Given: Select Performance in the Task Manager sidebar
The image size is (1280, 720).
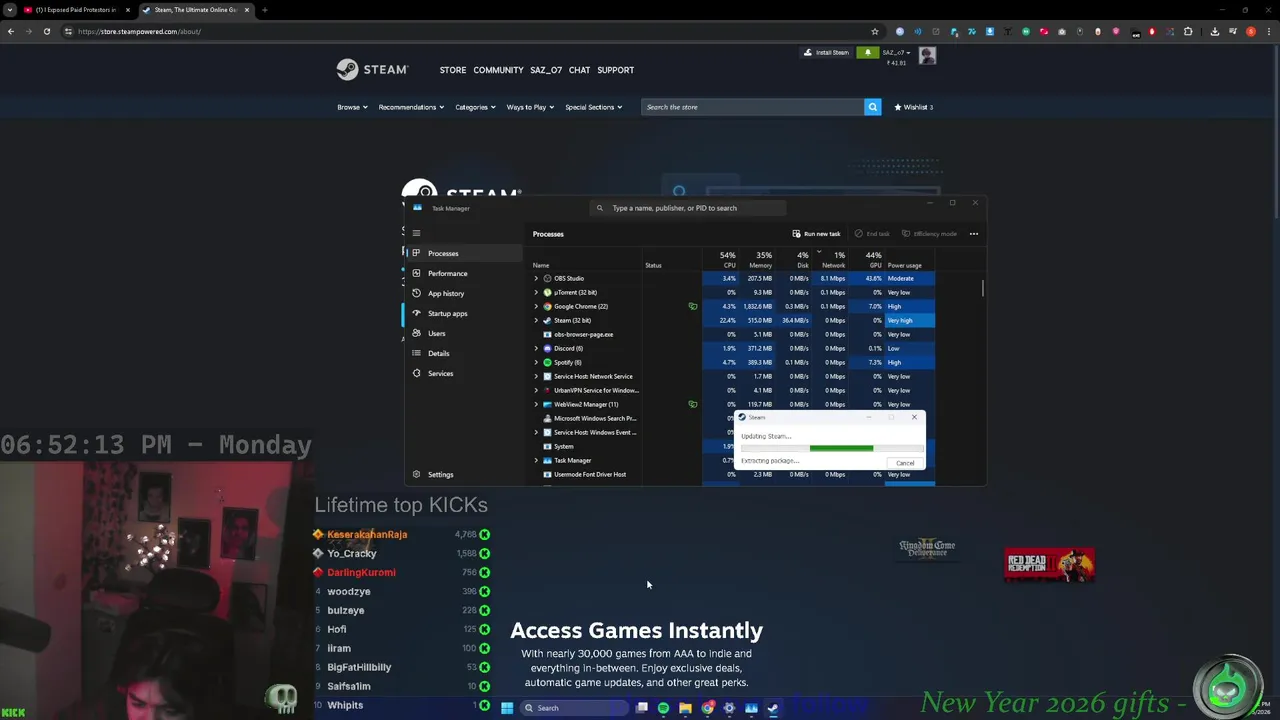Looking at the screenshot, I should pyautogui.click(x=463, y=273).
